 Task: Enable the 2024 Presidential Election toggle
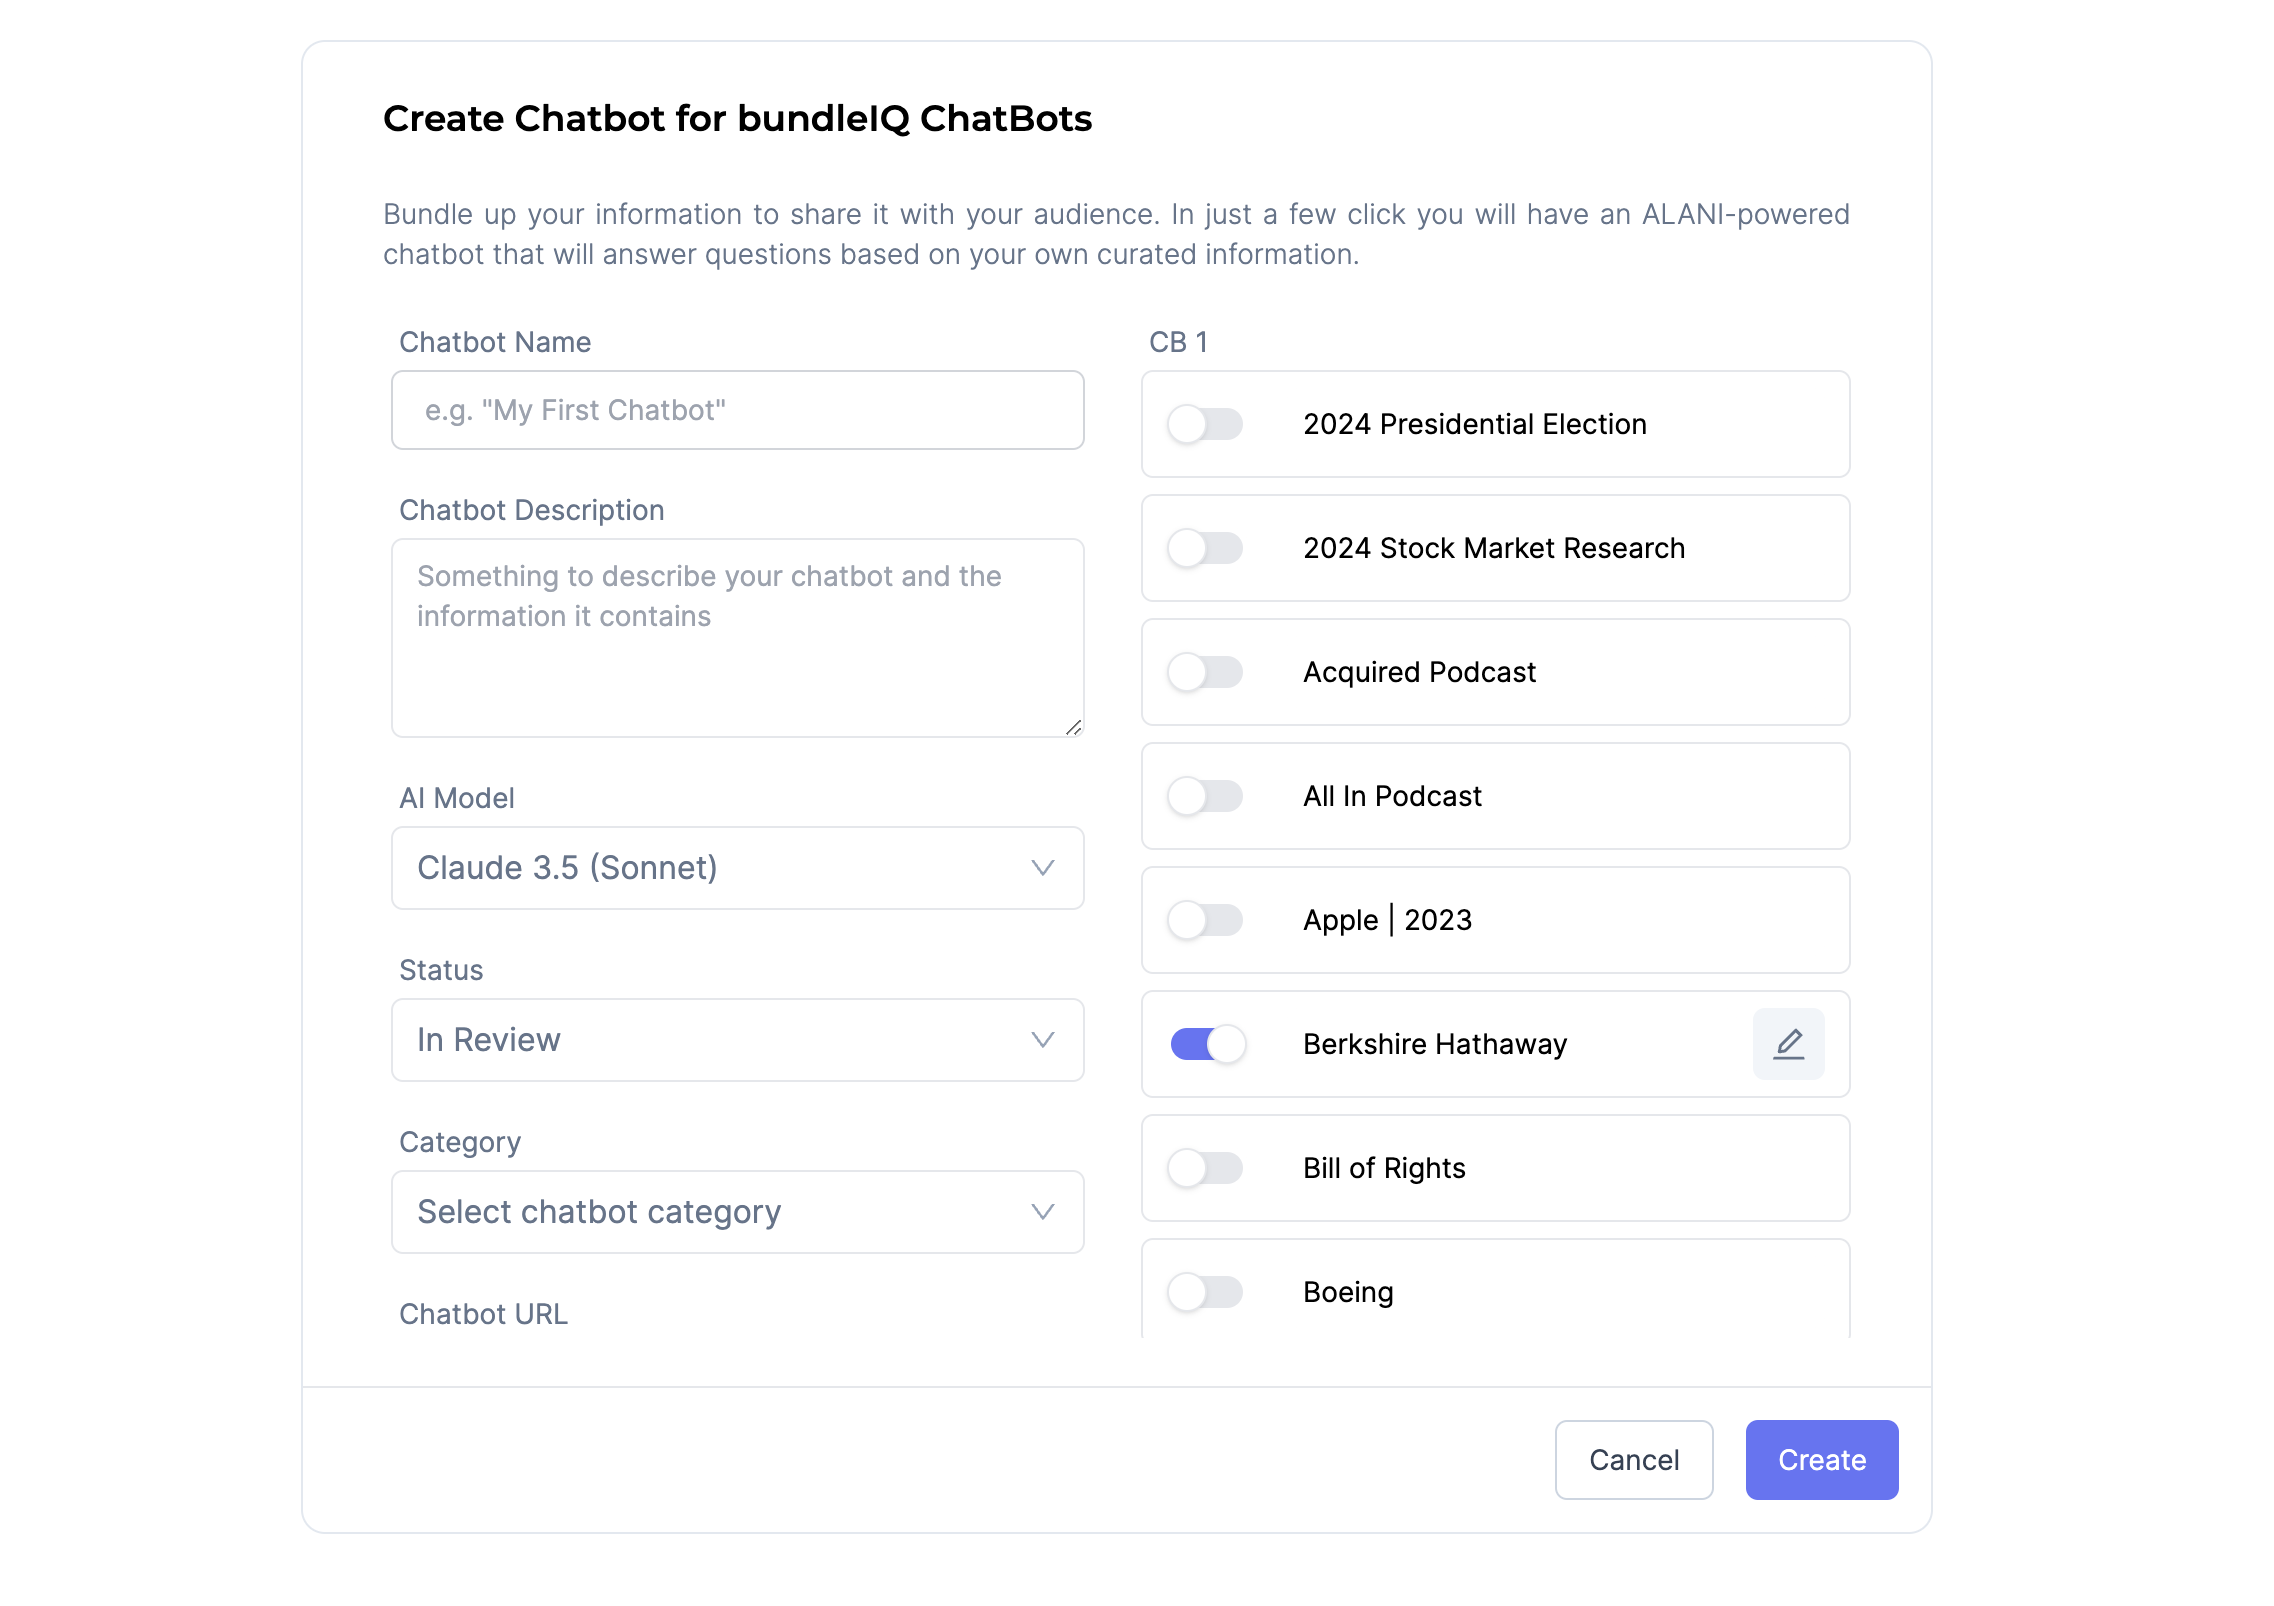tap(1205, 424)
